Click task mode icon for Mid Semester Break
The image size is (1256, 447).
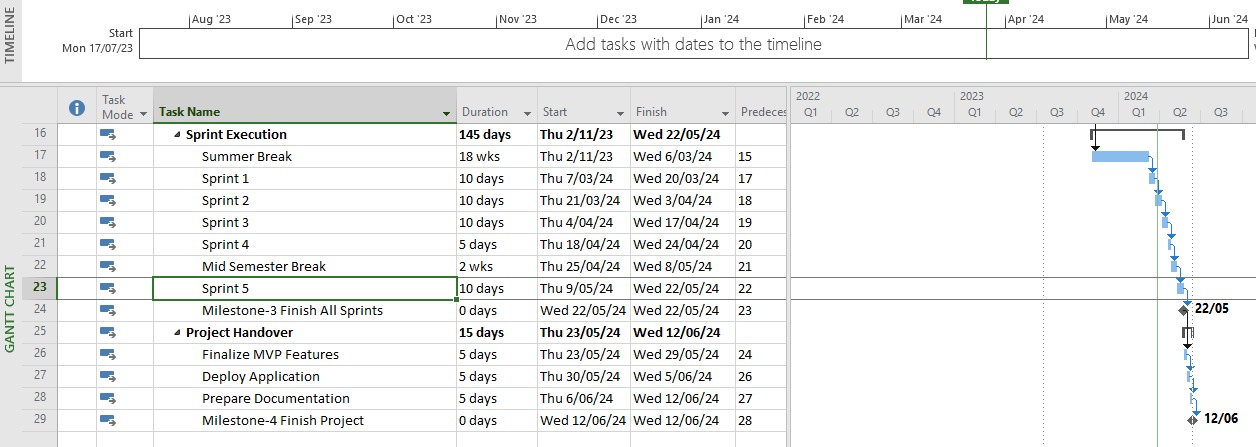pyautogui.click(x=108, y=266)
